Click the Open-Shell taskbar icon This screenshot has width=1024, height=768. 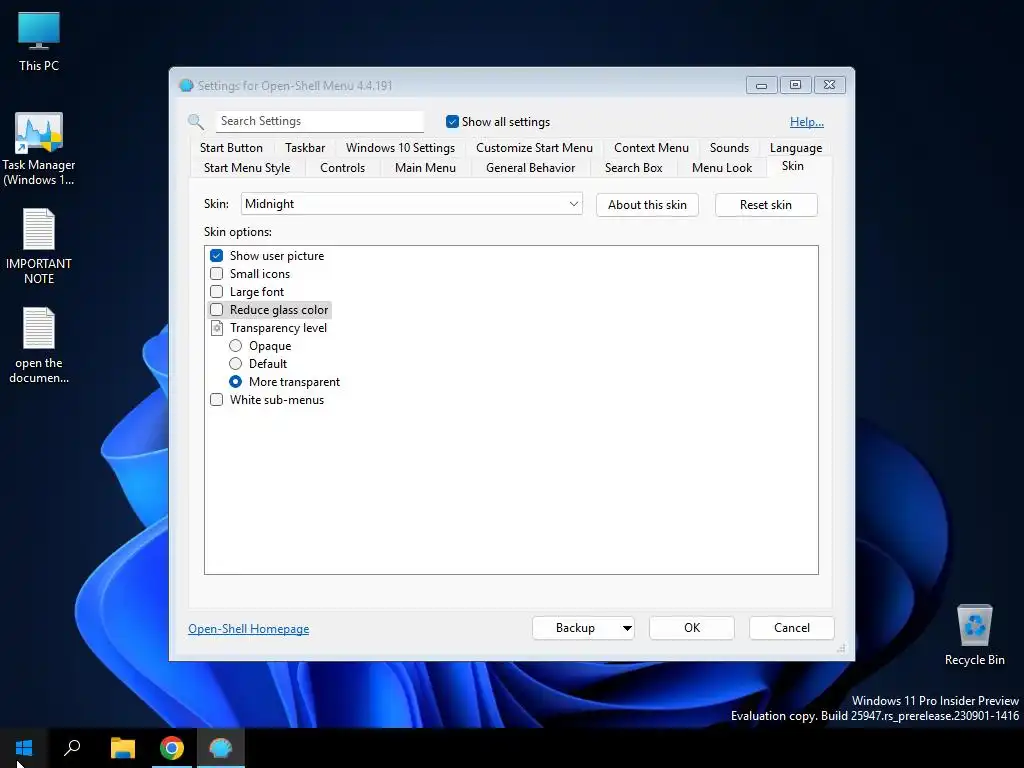coord(221,748)
